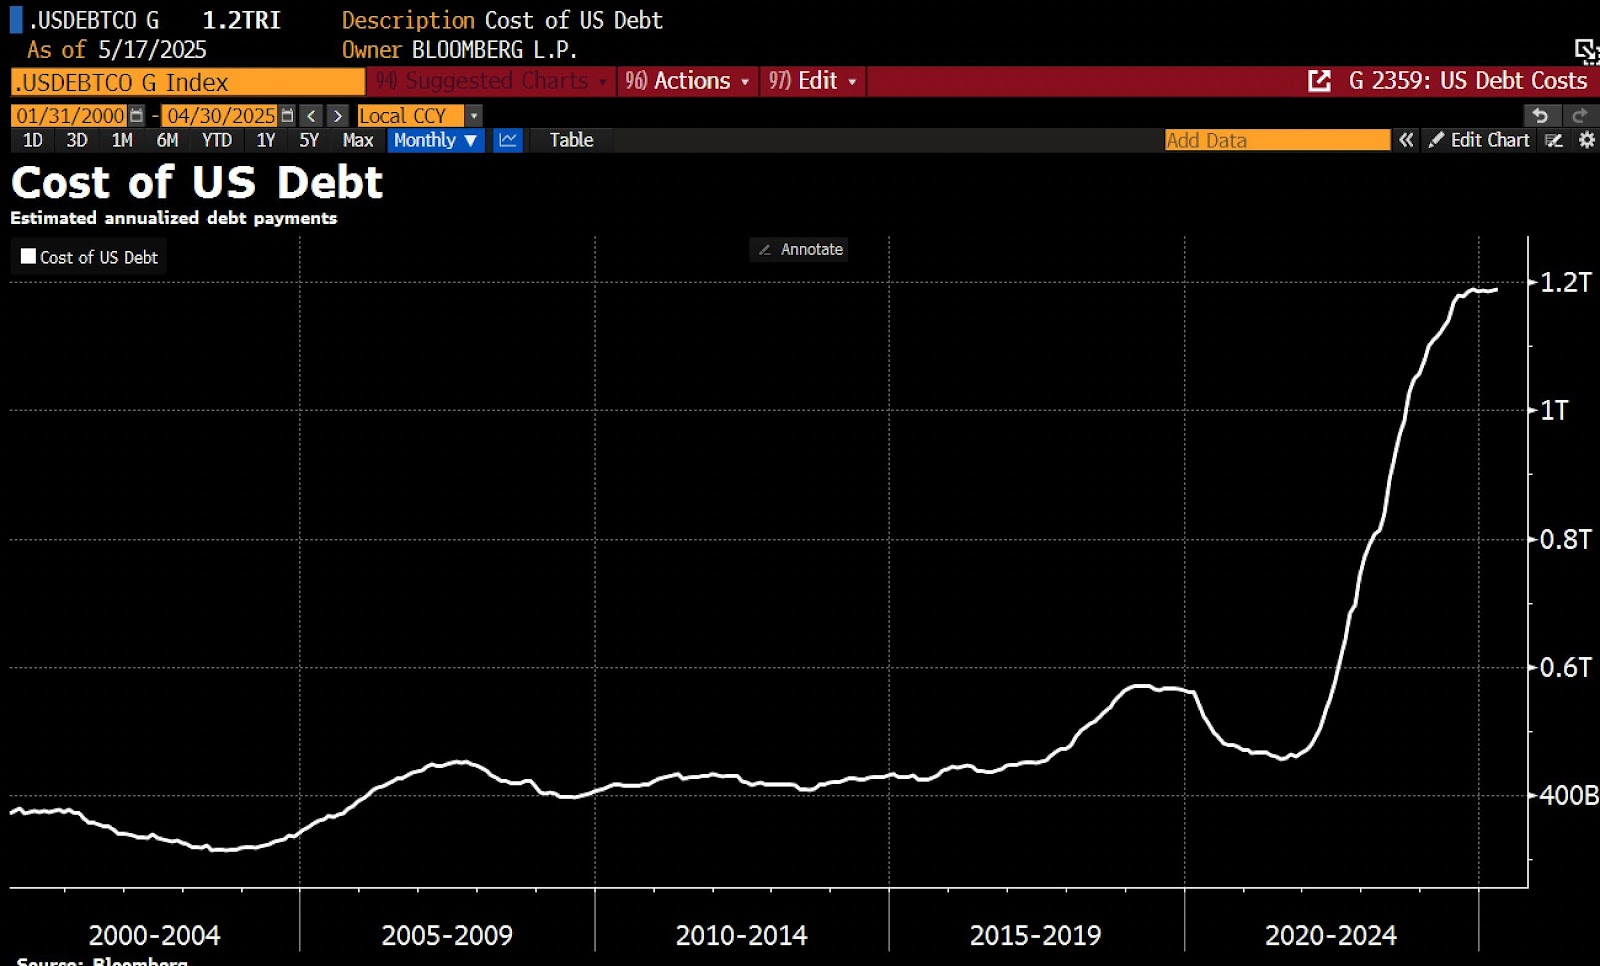This screenshot has height=966, width=1600.
Task: Collapse panel with double chevron icon
Action: pyautogui.click(x=1406, y=140)
